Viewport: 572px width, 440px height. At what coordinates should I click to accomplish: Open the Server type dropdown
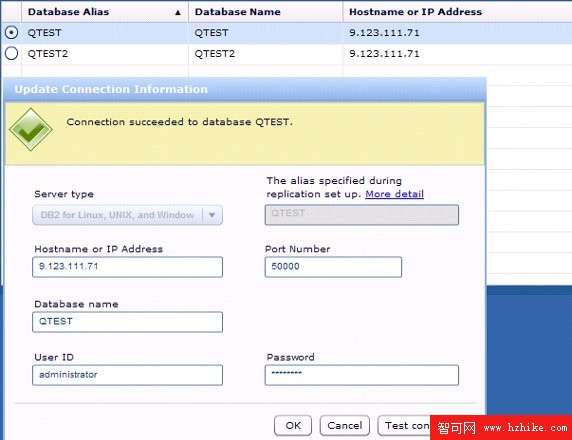coord(127,215)
